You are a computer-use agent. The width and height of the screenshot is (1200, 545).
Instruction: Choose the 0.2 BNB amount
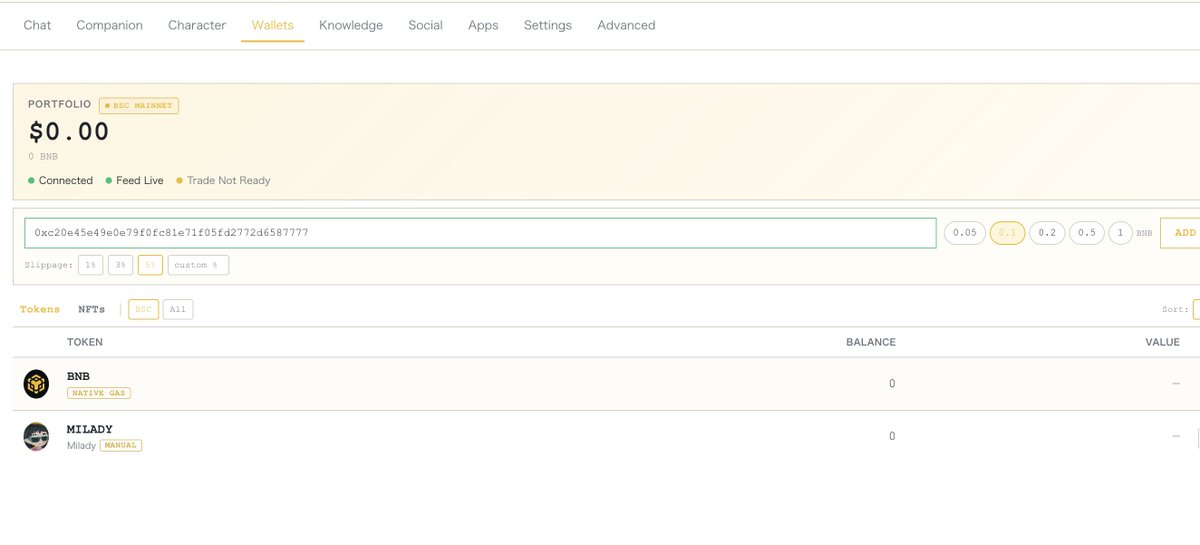pyautogui.click(x=1047, y=233)
